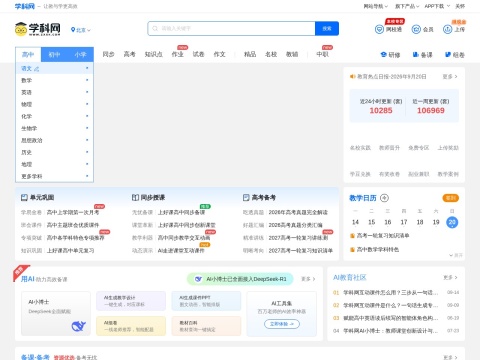Open the 作业 nav menu item

(177, 54)
